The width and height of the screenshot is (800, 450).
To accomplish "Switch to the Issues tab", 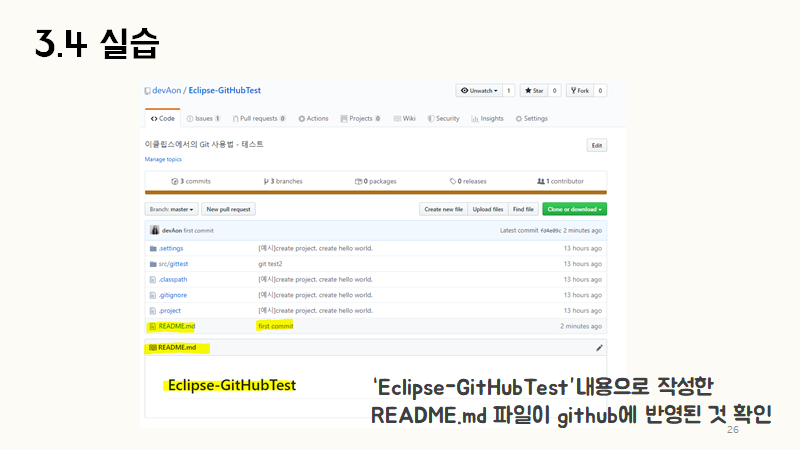I will [x=203, y=118].
